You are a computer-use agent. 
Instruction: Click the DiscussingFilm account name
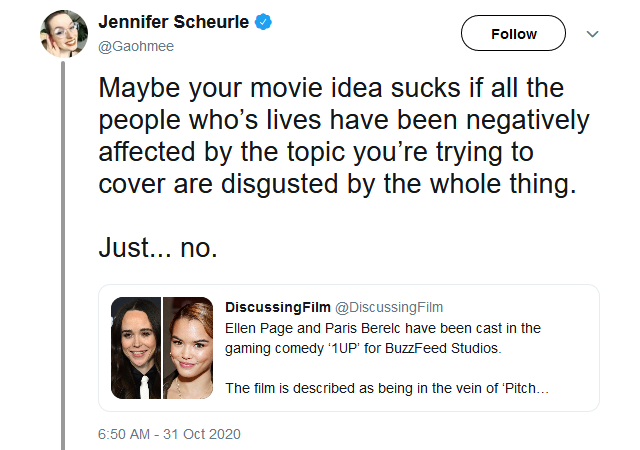tap(275, 306)
